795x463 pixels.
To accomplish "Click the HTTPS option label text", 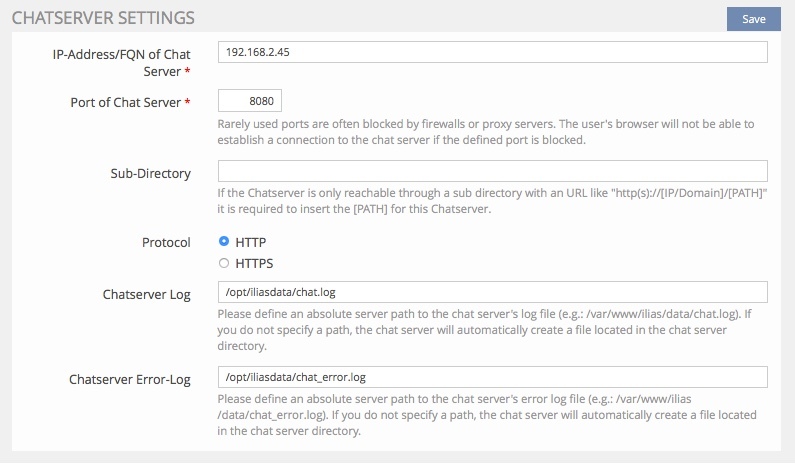I will click(x=254, y=264).
